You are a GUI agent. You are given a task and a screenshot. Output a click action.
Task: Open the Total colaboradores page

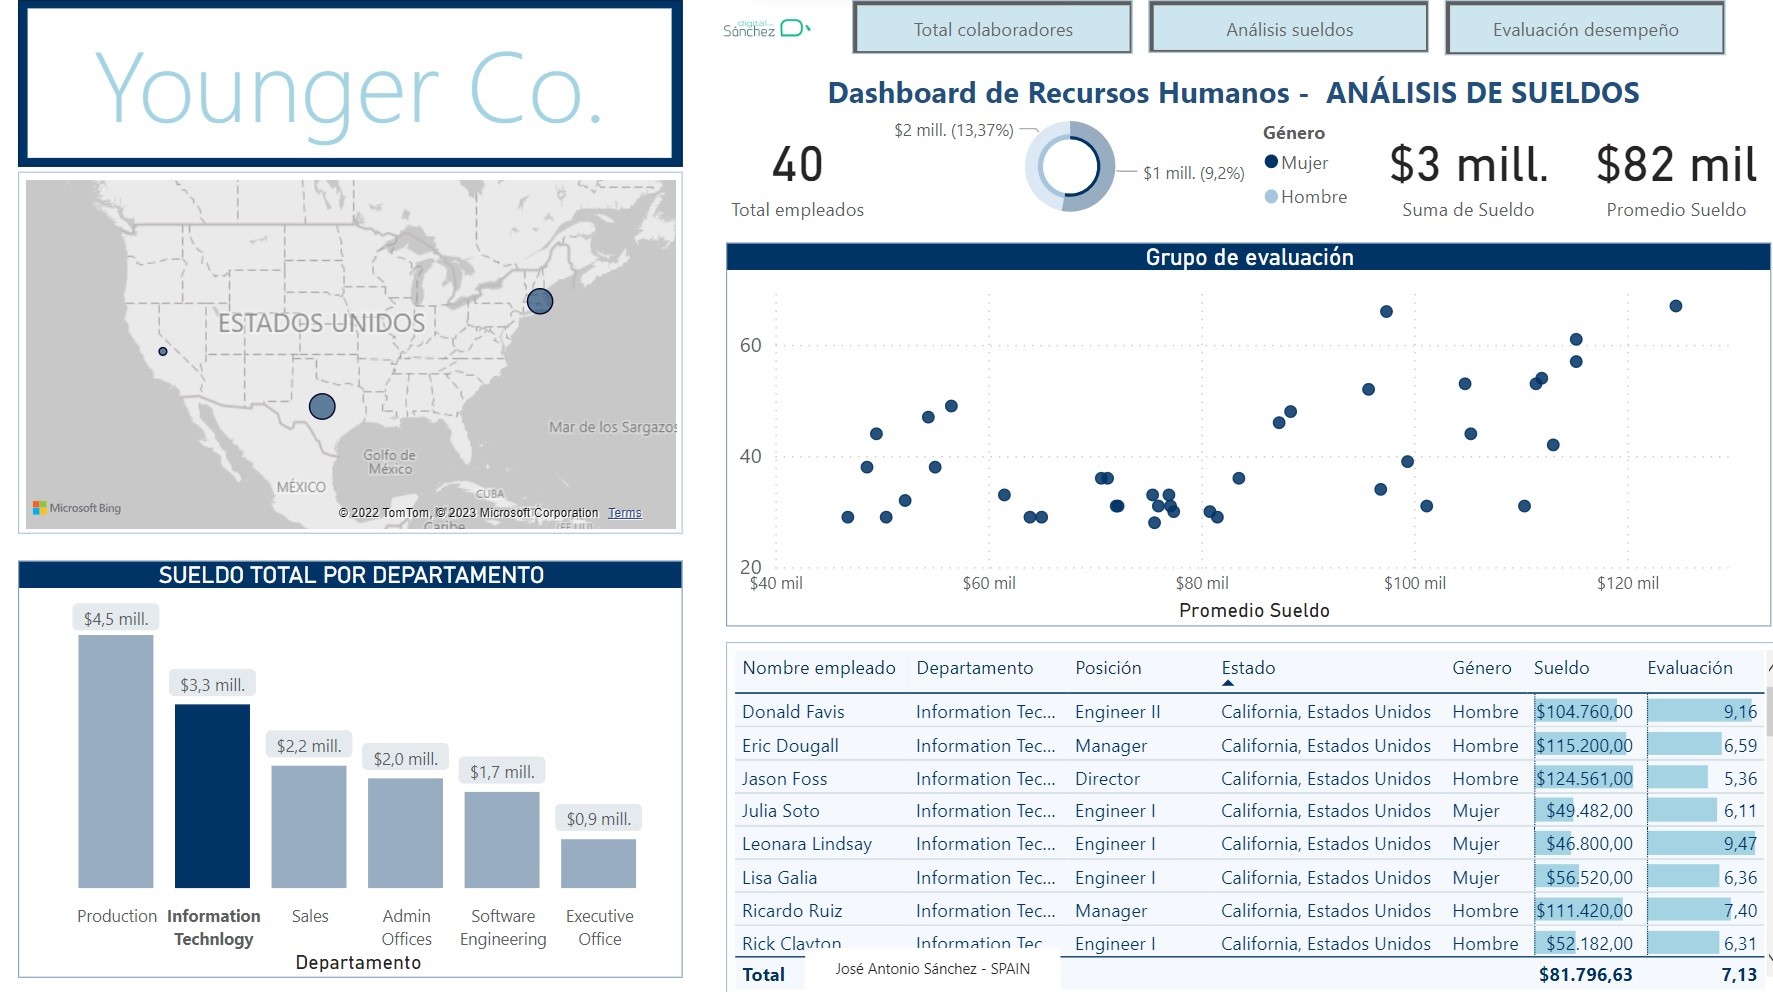coord(992,29)
